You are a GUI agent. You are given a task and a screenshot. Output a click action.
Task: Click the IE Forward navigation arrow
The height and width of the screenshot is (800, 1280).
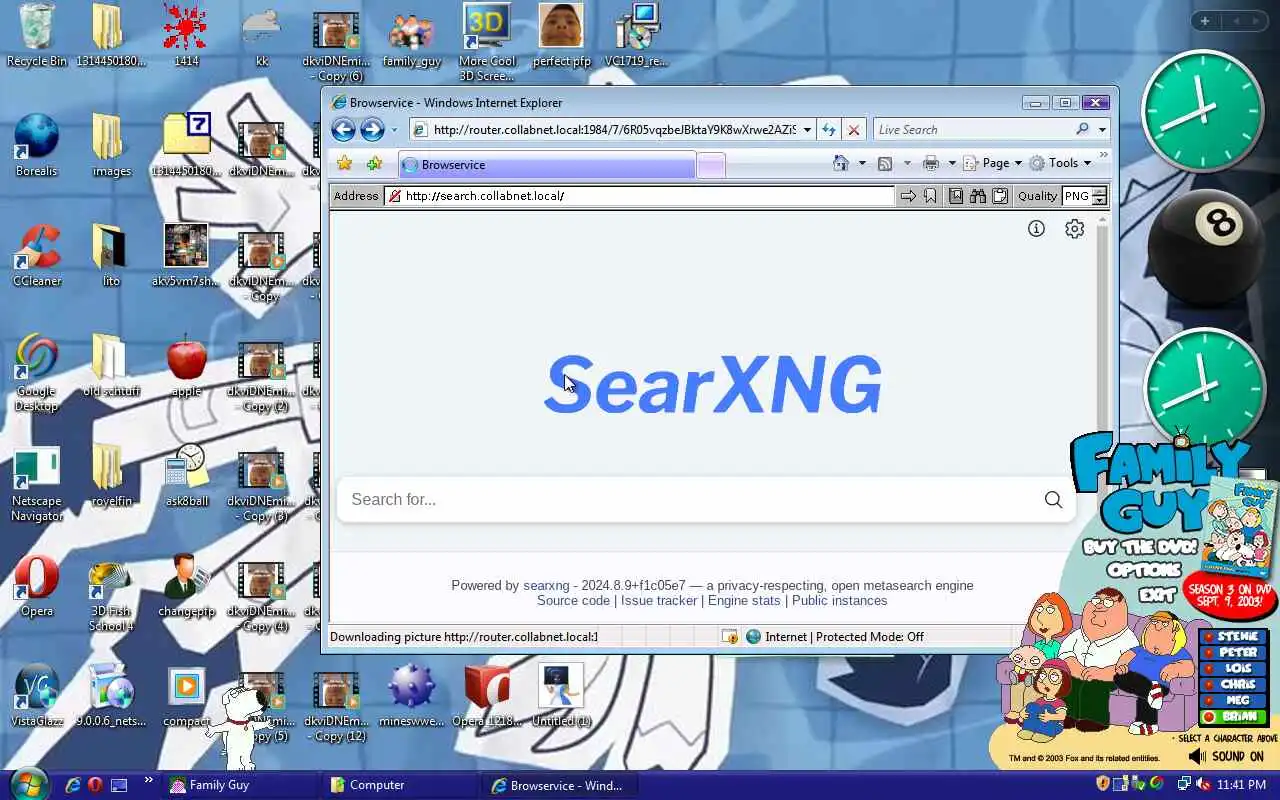click(372, 129)
